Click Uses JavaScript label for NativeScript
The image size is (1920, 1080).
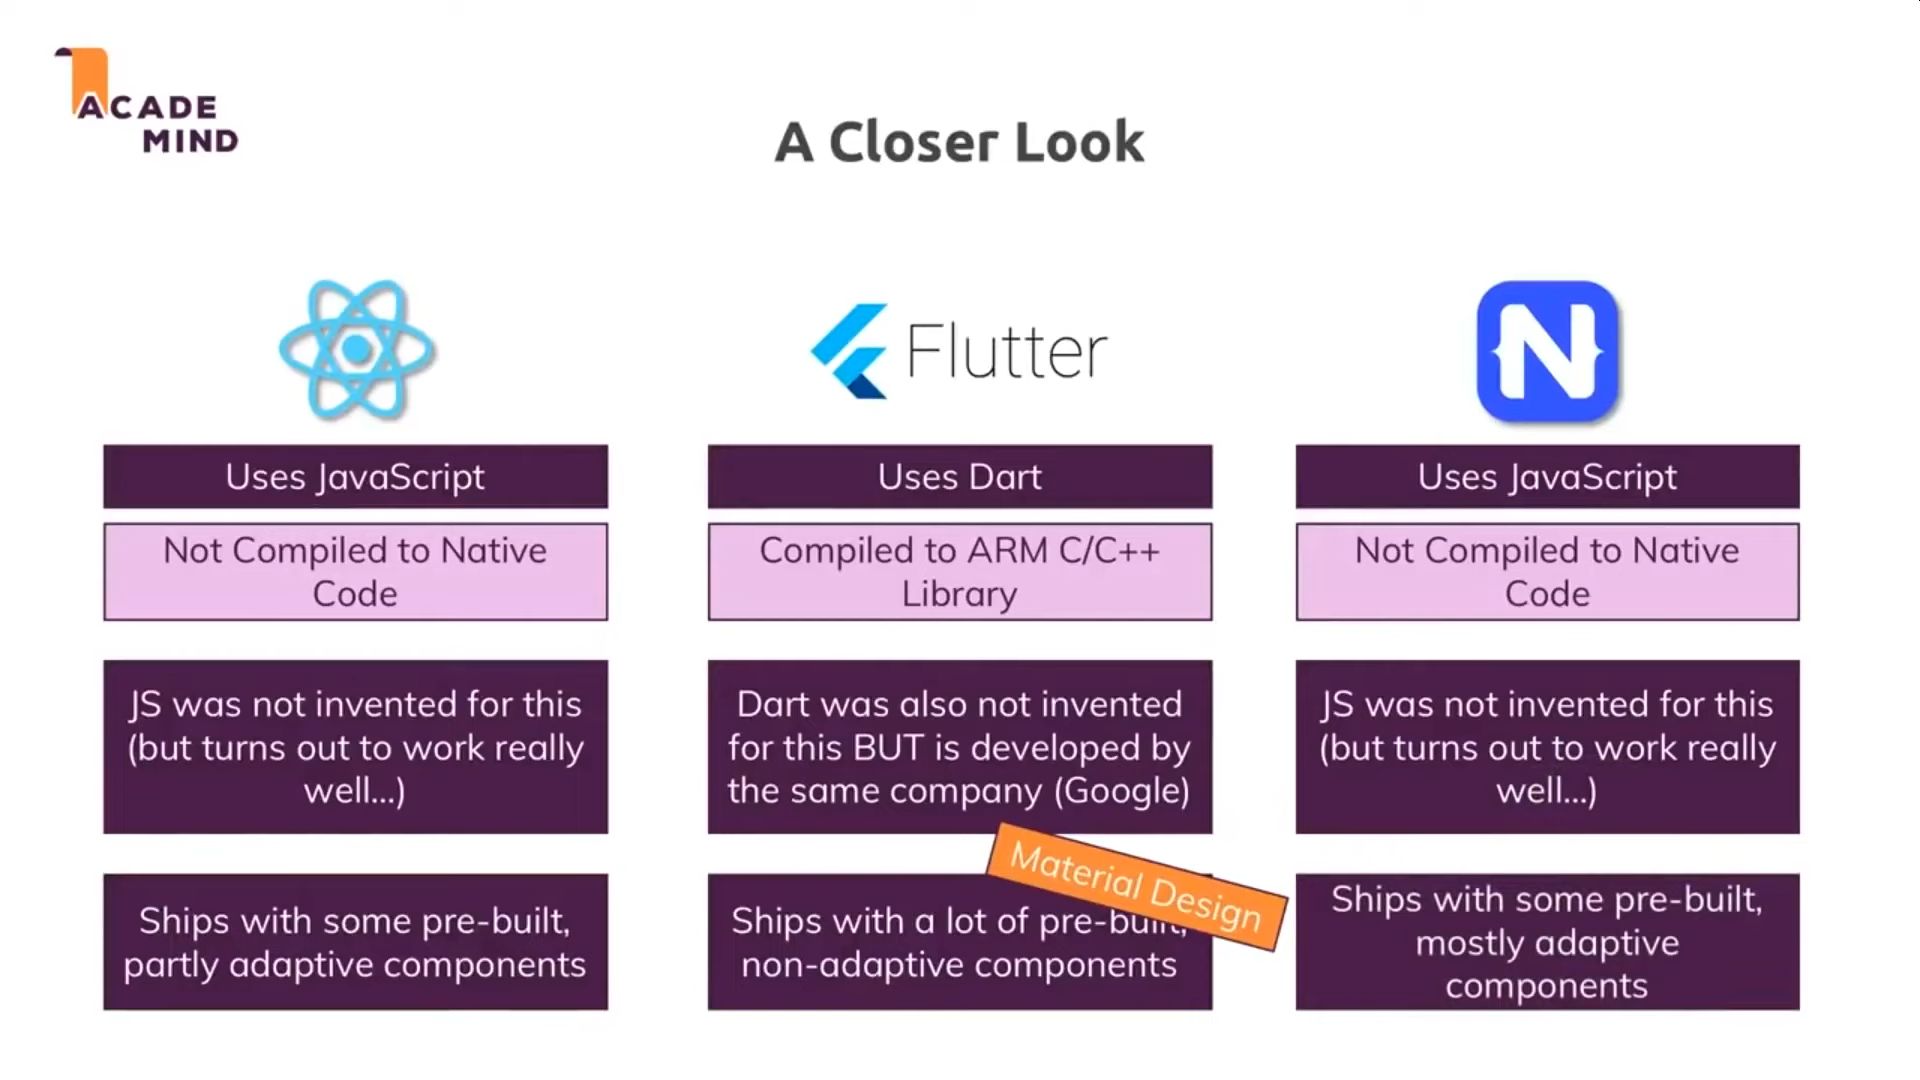[x=1545, y=476]
